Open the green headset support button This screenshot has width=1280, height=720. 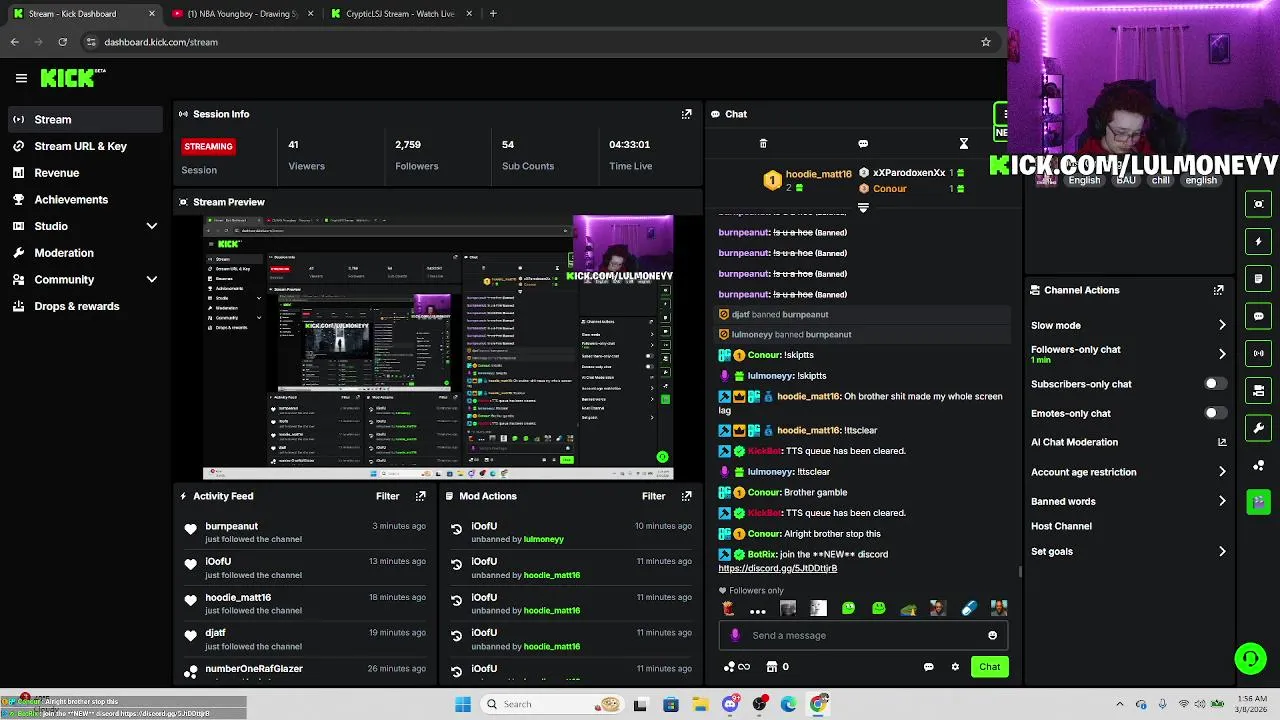(1250, 659)
